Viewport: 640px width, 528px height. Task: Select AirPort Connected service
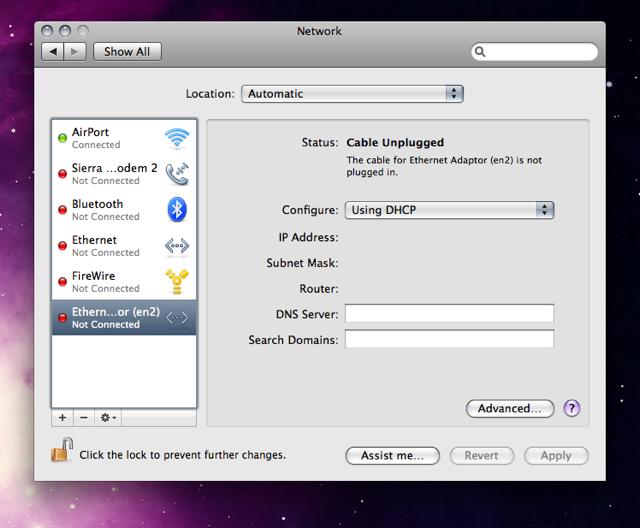(124, 138)
